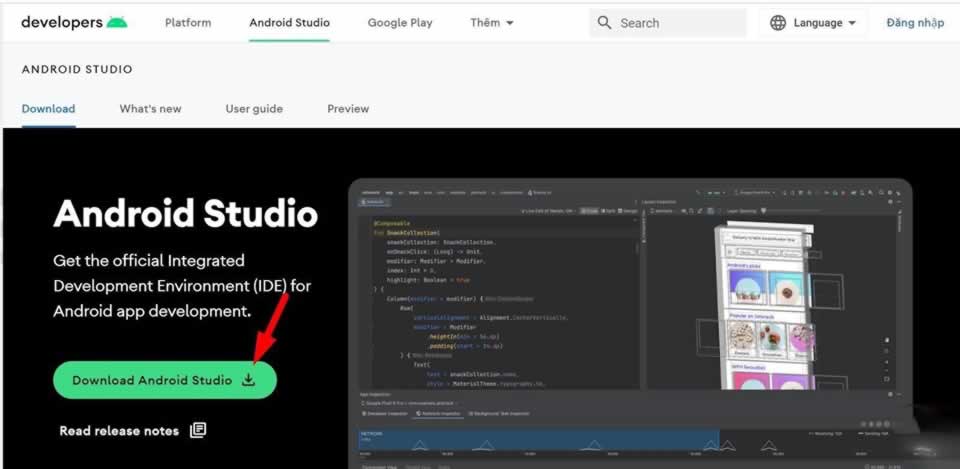Select the Android Studio nav tab
Image resolution: width=960 pixels, height=469 pixels.
pyautogui.click(x=289, y=23)
